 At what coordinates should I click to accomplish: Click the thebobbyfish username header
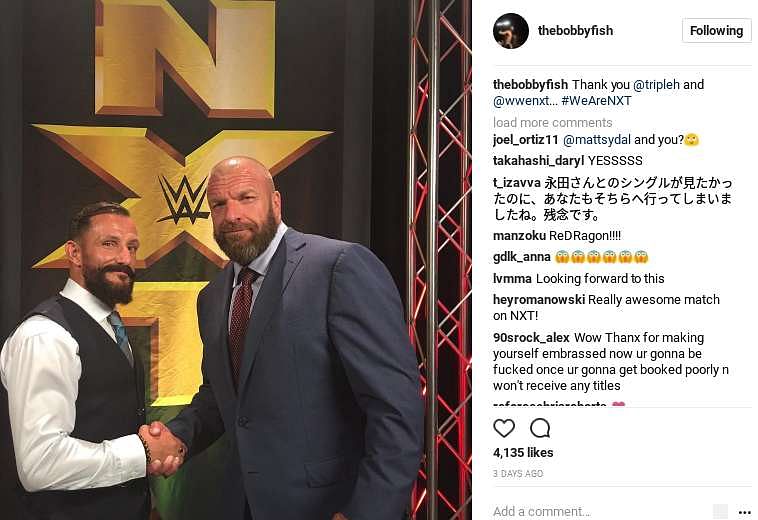pos(575,31)
